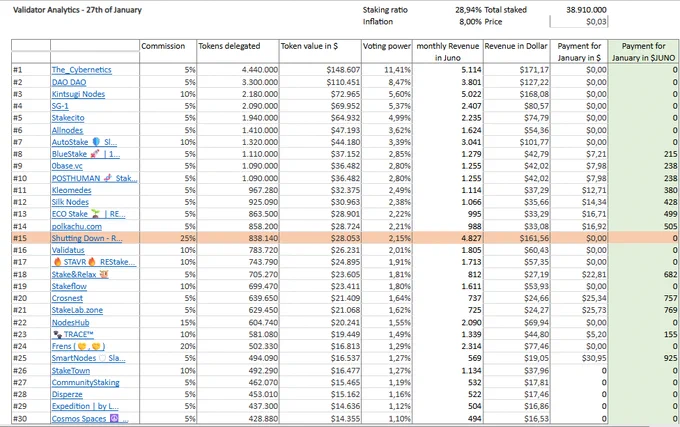This screenshot has width=680, height=427.
Task: Select tokens delegated cell 428.880
Action: (x=238, y=419)
